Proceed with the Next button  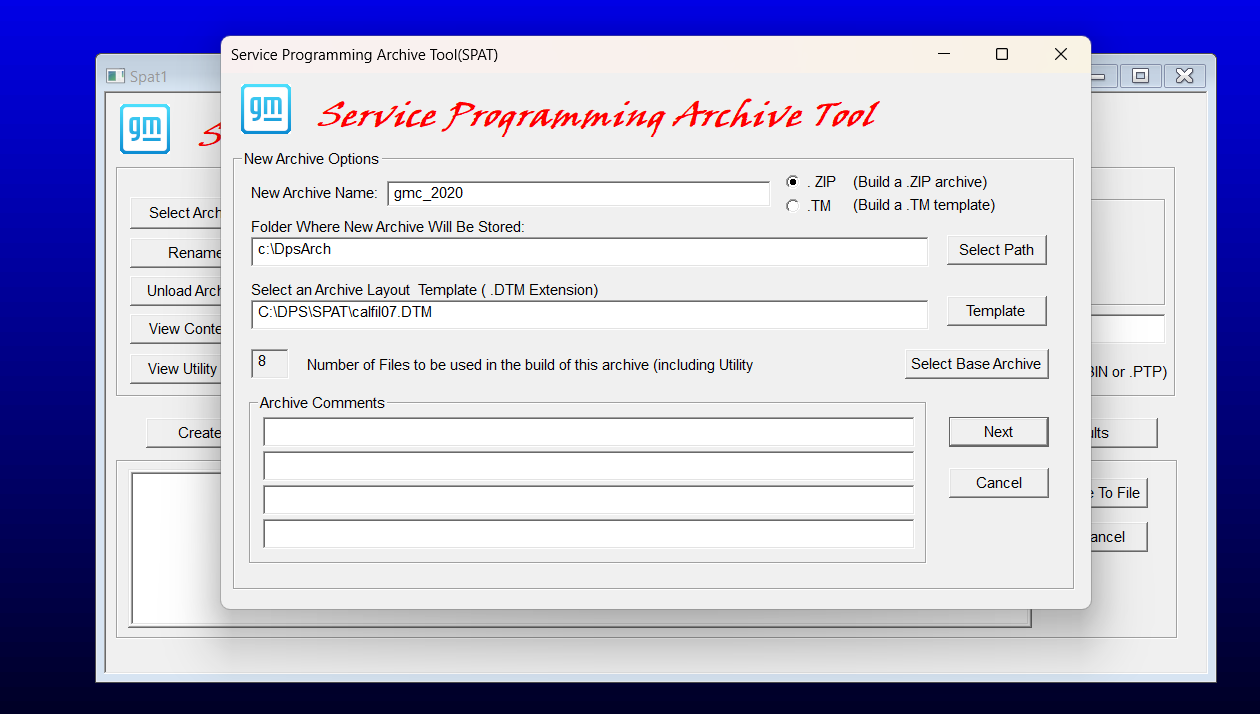point(999,432)
